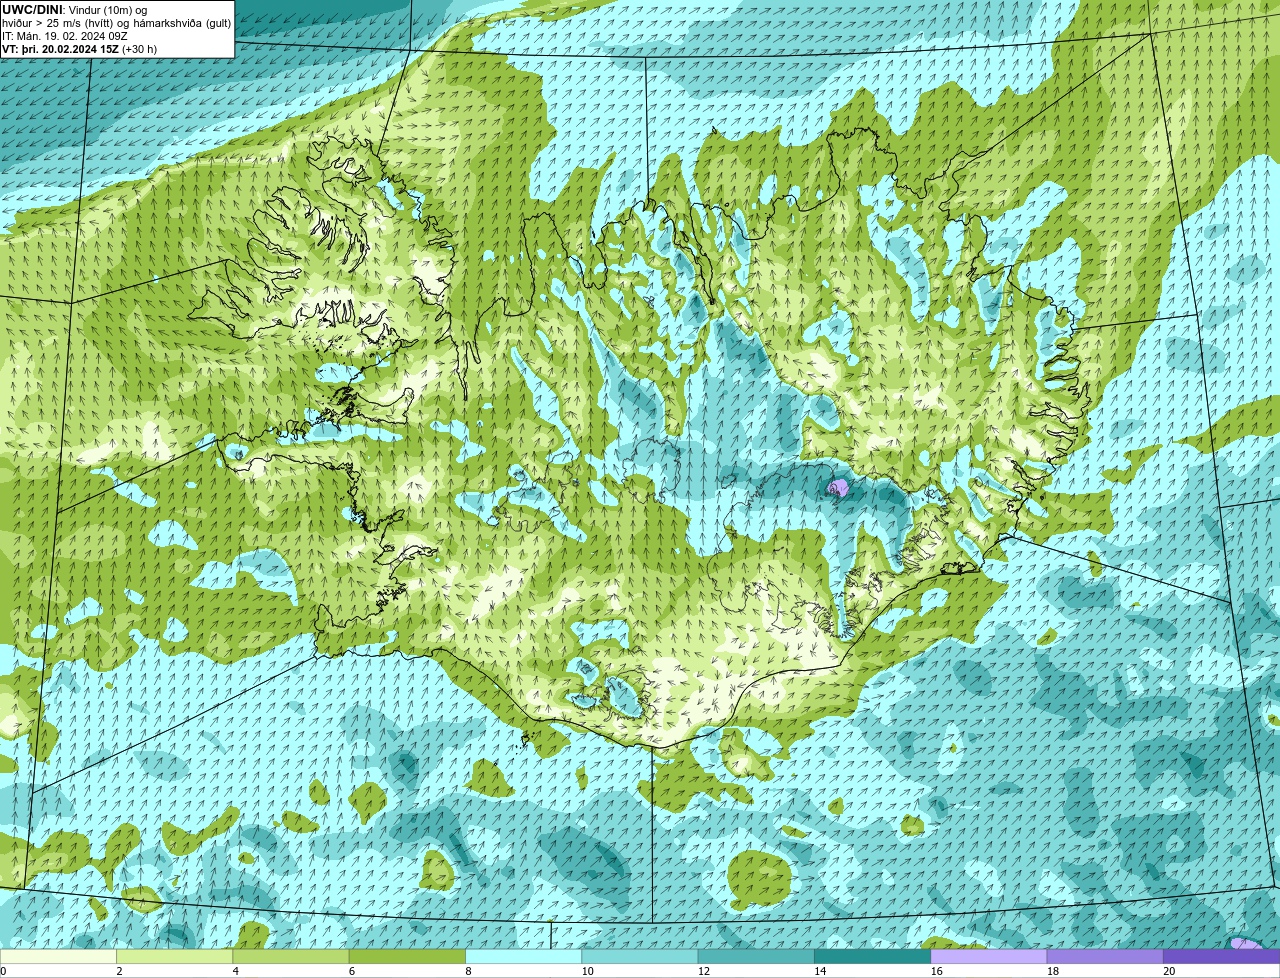Click the olive green 6–8 m/s legend swatch
Viewport: 1280px width, 978px height.
click(x=407, y=956)
